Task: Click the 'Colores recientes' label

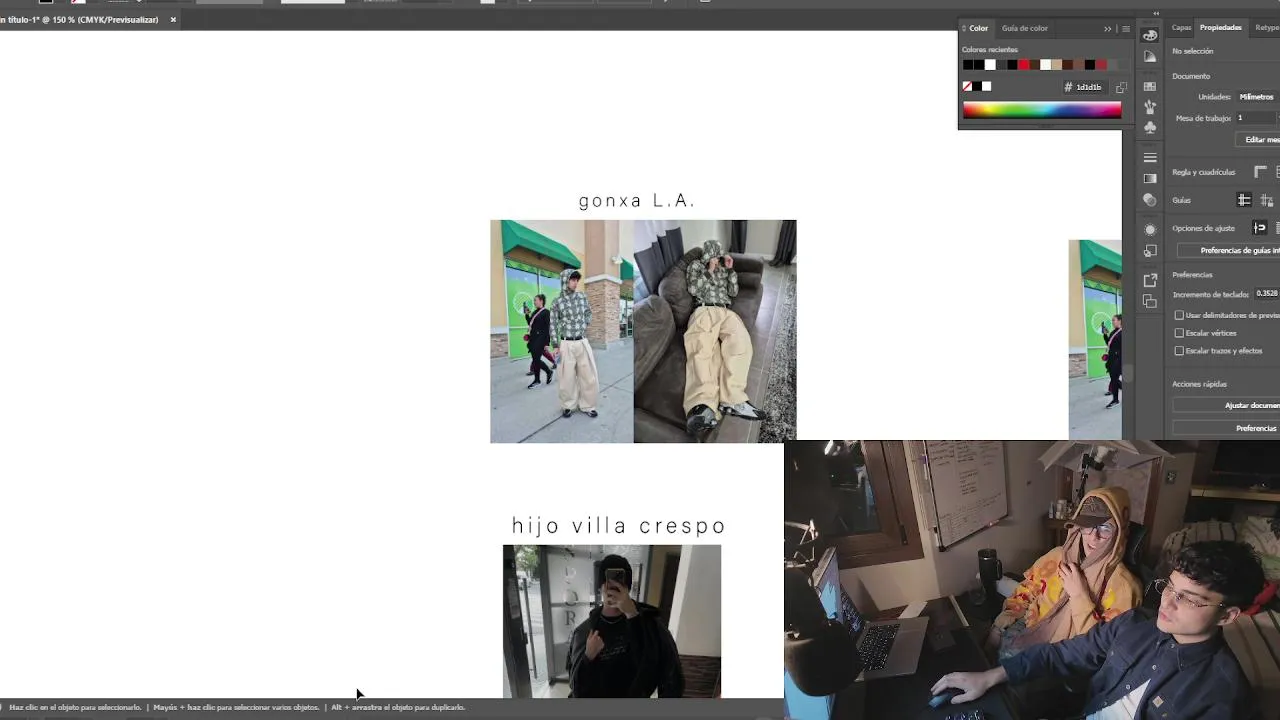Action: click(990, 50)
